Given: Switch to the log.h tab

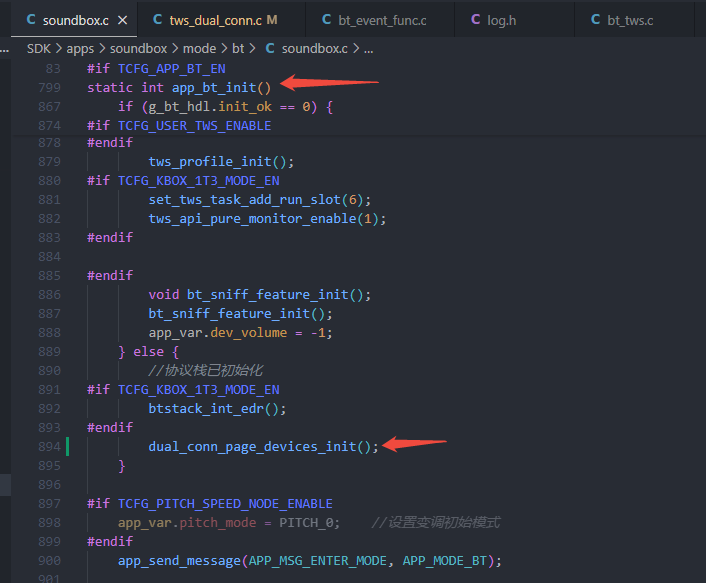Looking at the screenshot, I should tap(502, 20).
